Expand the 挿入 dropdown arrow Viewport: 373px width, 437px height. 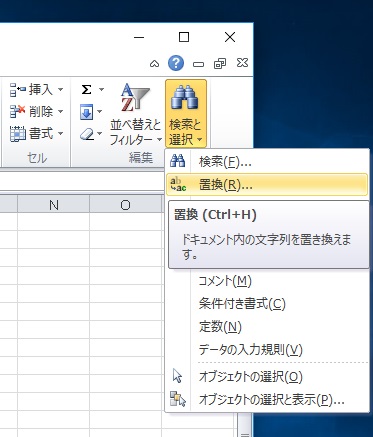(60, 89)
